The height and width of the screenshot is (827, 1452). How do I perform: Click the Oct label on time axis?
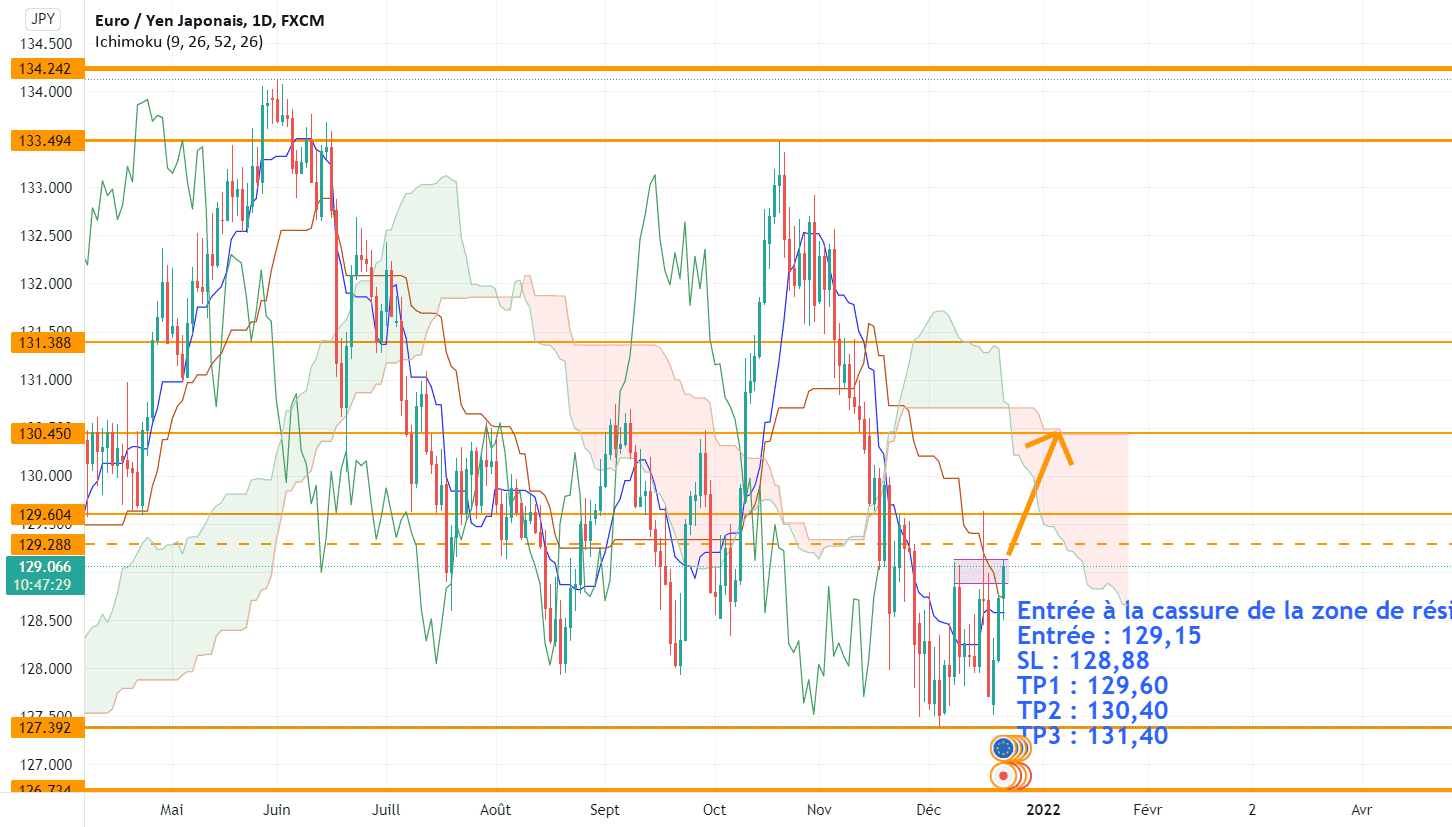coord(714,809)
